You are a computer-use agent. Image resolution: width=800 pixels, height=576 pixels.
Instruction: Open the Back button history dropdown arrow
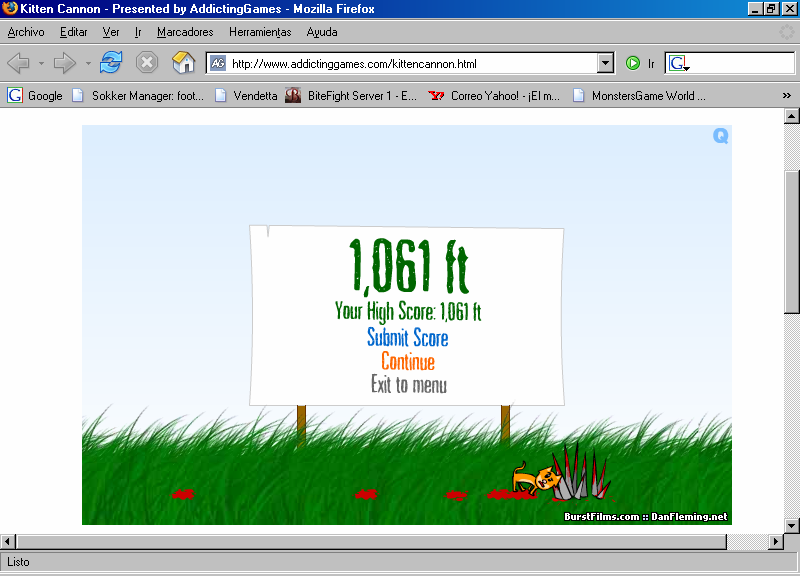tap(41, 63)
